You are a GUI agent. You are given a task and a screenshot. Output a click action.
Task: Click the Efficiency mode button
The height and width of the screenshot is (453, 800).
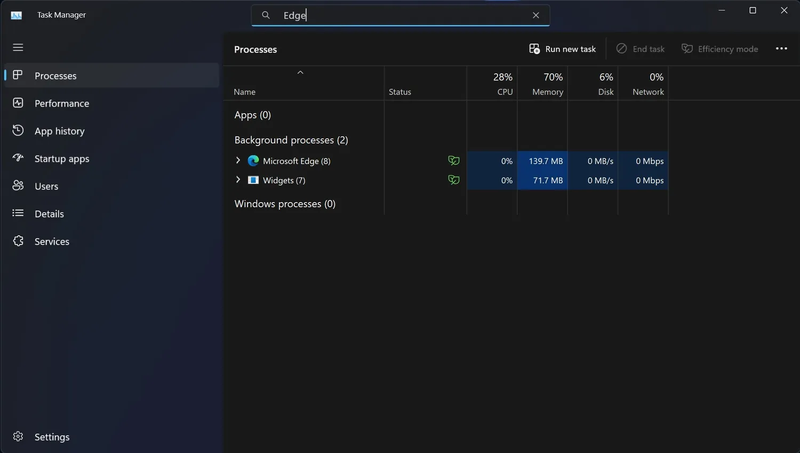pos(720,49)
